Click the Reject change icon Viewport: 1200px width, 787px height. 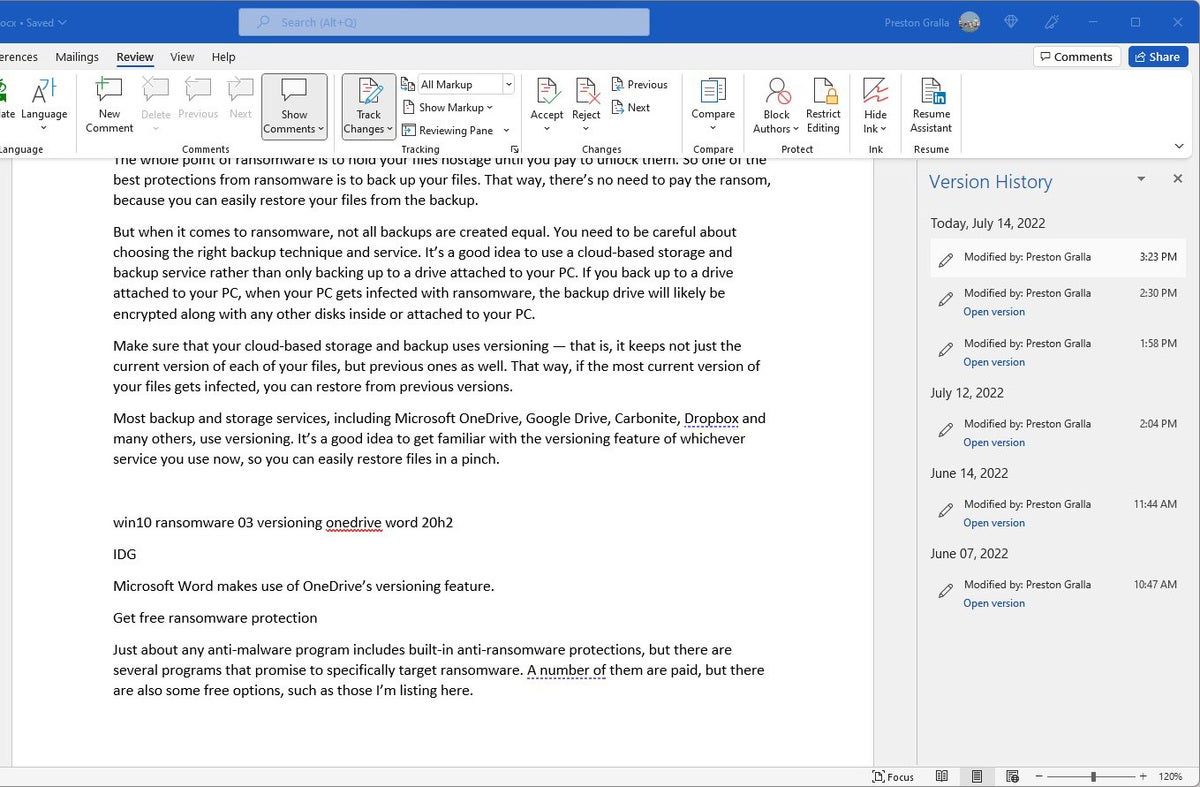[x=586, y=91]
